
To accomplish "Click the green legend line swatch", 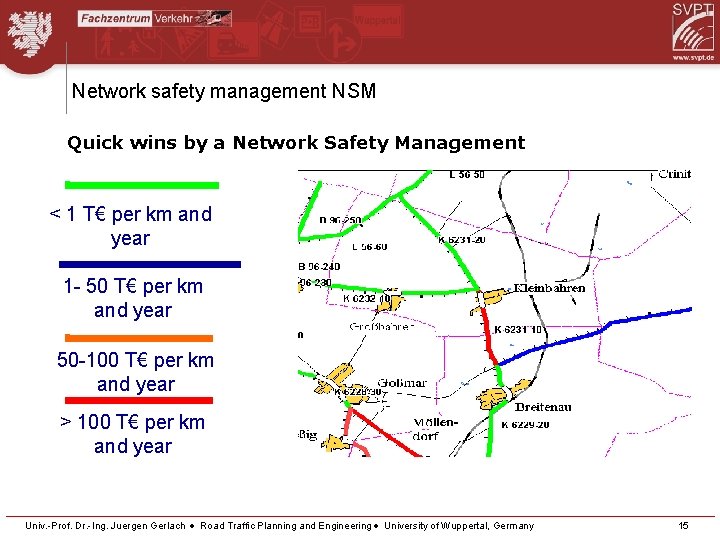I will [142, 185].
